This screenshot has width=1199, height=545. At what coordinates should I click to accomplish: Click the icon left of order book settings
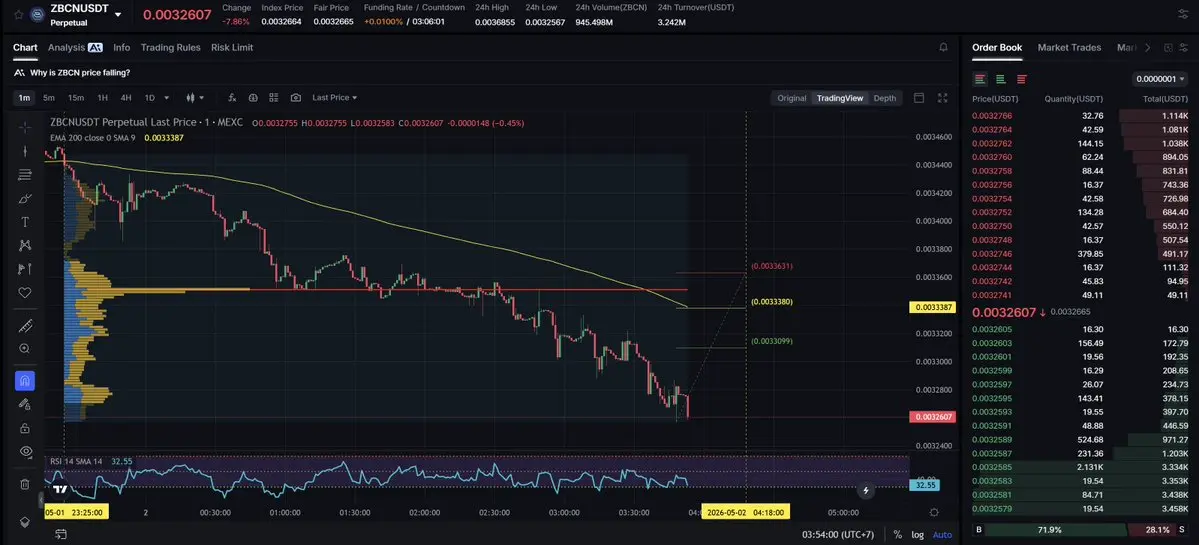(1168, 47)
